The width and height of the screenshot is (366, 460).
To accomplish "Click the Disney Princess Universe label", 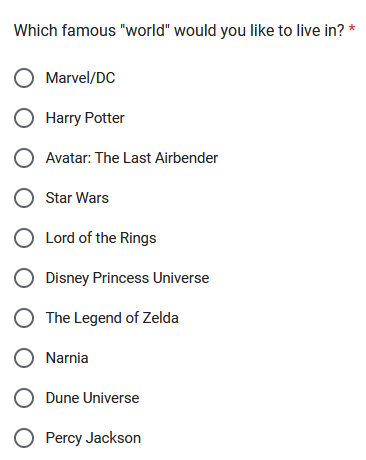I will point(127,278).
